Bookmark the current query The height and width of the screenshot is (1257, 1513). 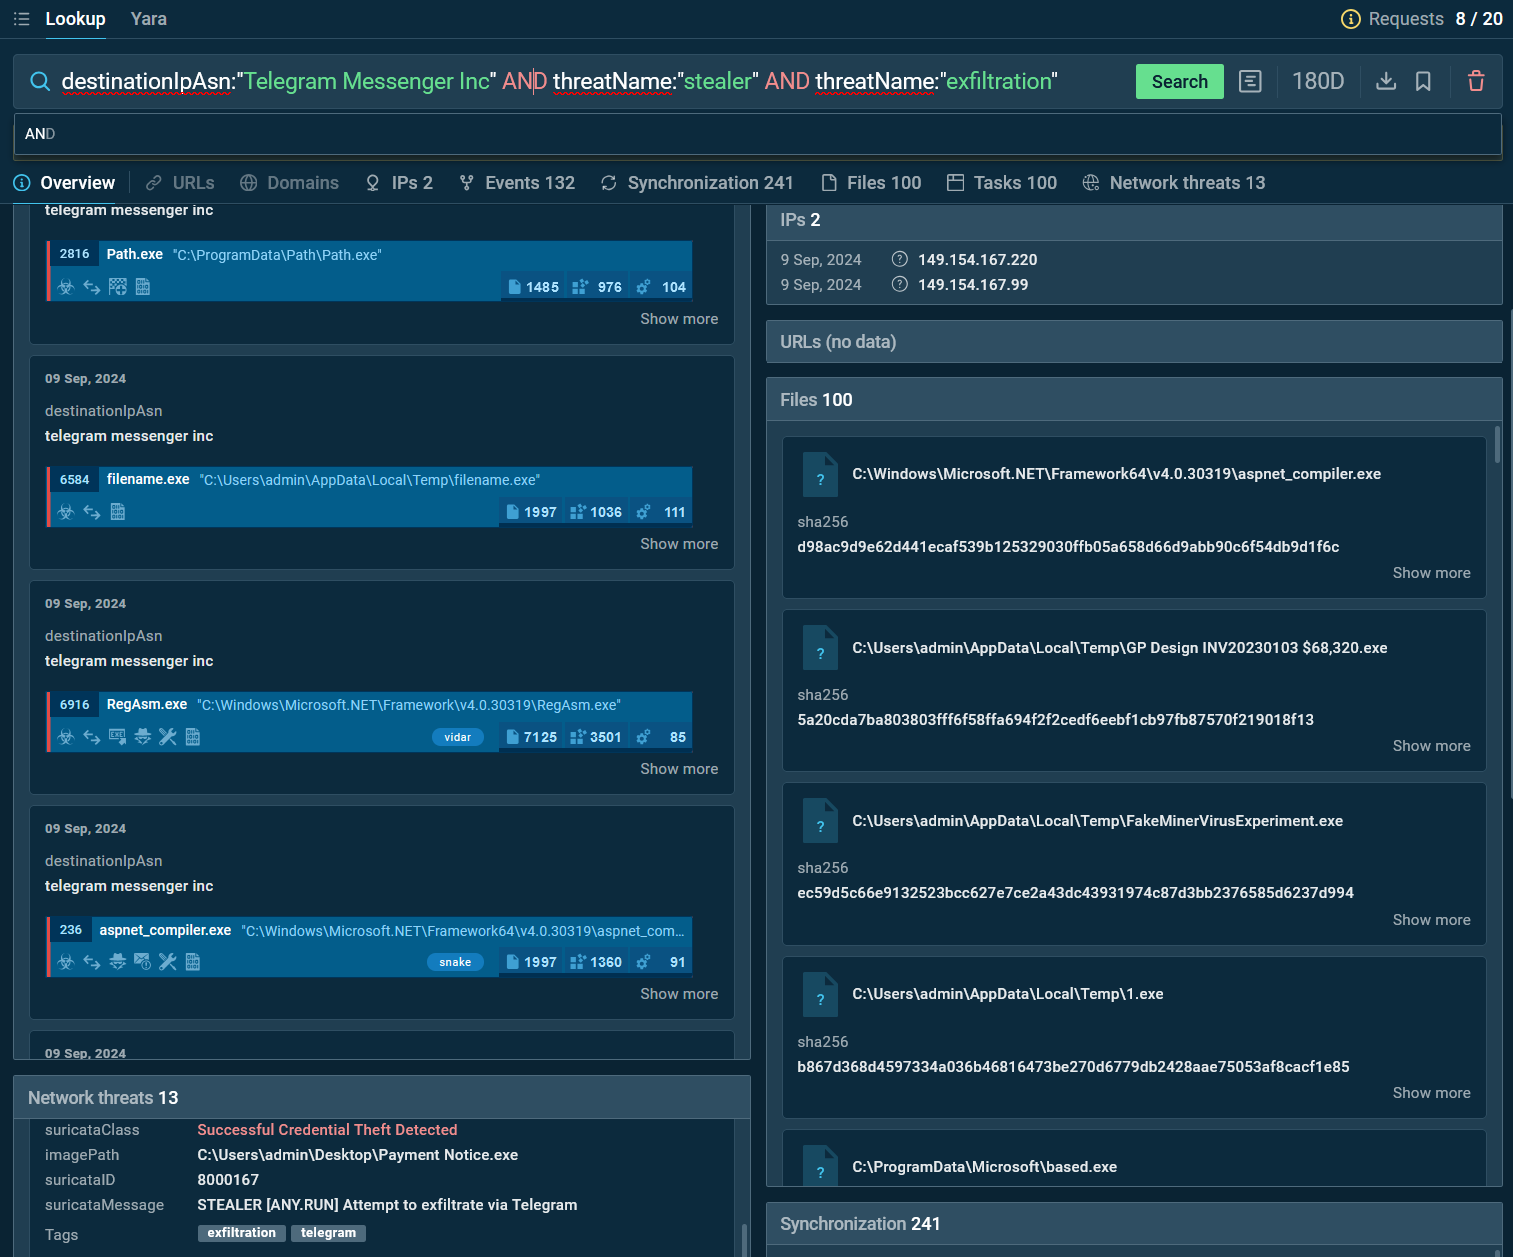[x=1423, y=81]
